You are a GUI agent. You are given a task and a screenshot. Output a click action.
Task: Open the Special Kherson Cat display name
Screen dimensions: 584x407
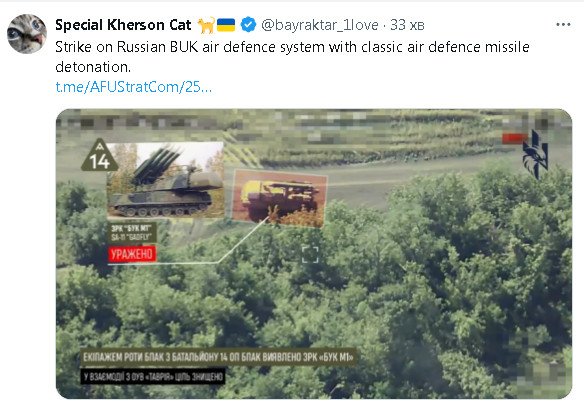pyautogui.click(x=123, y=25)
